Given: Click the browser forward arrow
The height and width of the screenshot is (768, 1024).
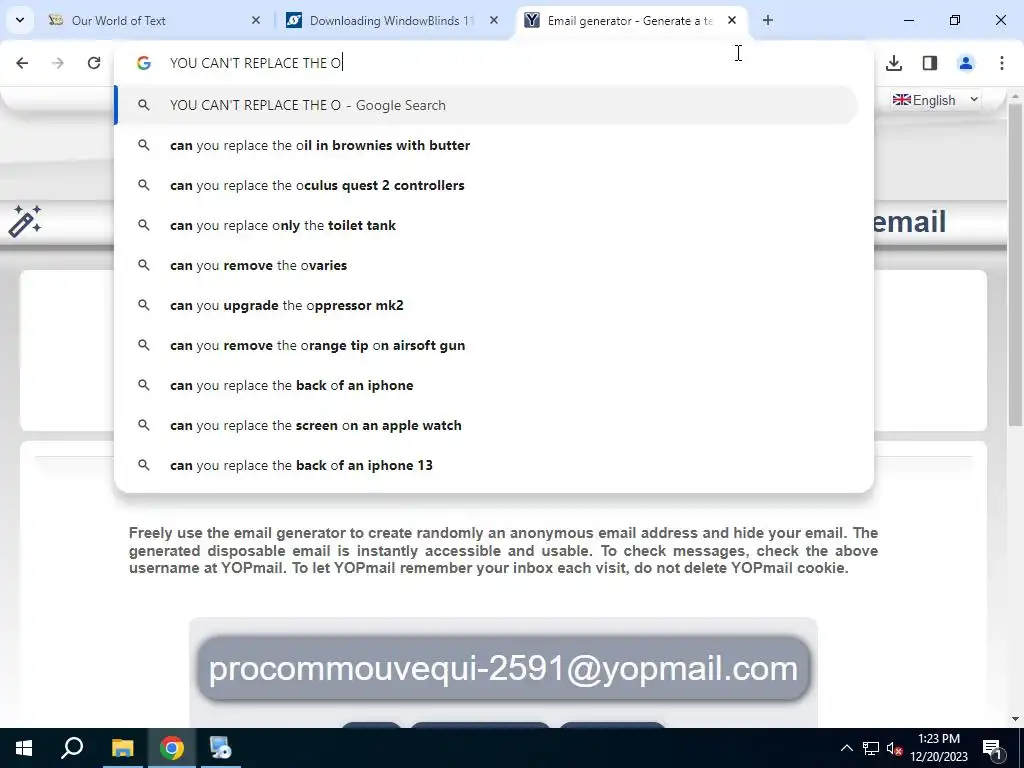Looking at the screenshot, I should point(58,63).
